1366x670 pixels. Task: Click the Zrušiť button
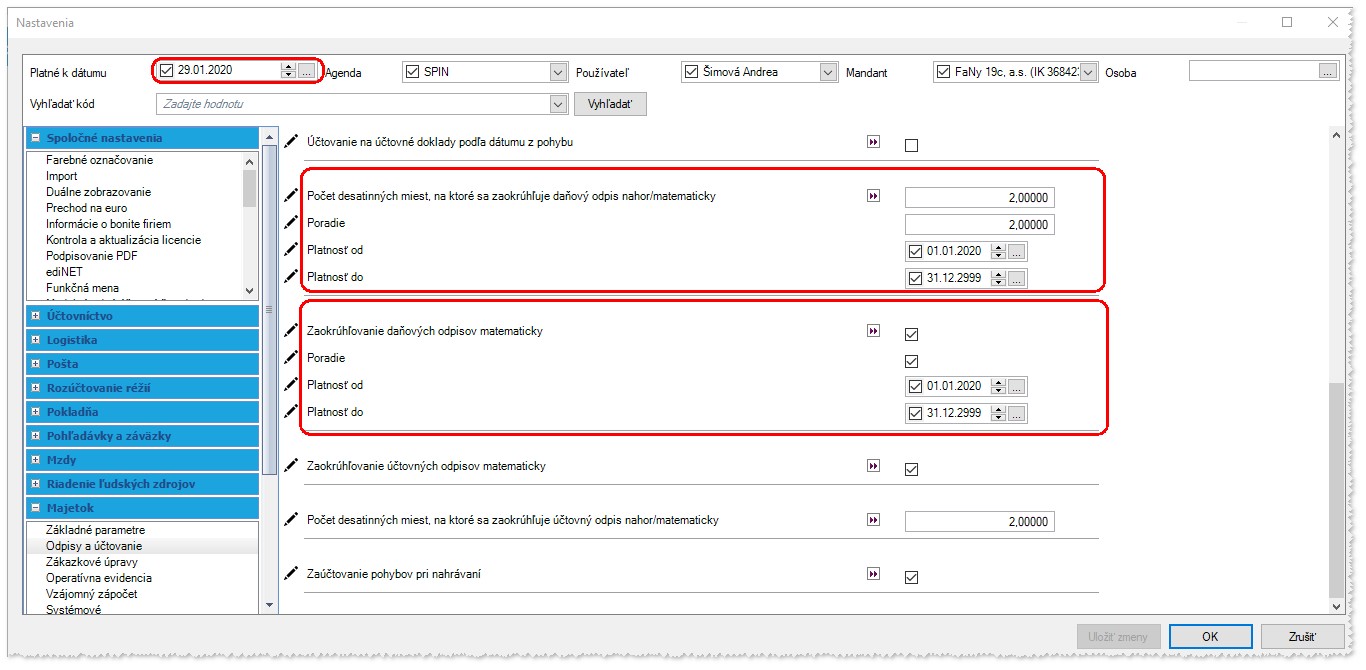[1302, 637]
